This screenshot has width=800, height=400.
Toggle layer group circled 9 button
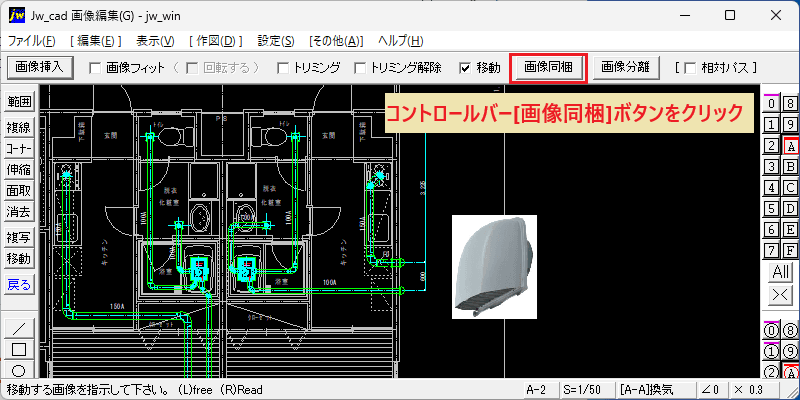pyautogui.click(x=790, y=351)
